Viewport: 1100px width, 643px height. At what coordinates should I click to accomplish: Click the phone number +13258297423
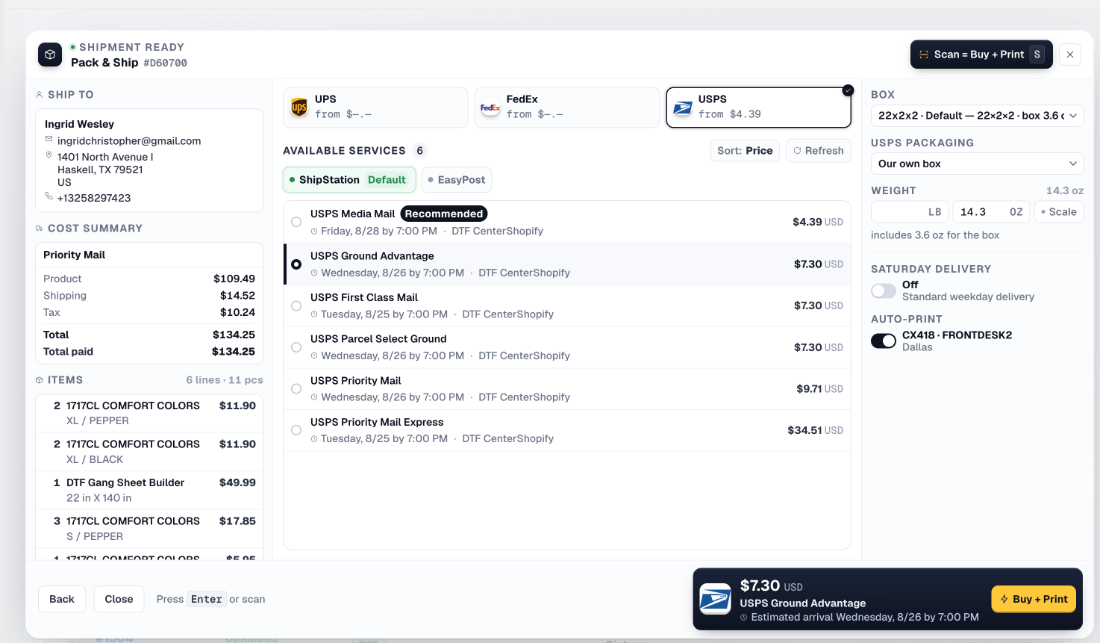pos(94,198)
